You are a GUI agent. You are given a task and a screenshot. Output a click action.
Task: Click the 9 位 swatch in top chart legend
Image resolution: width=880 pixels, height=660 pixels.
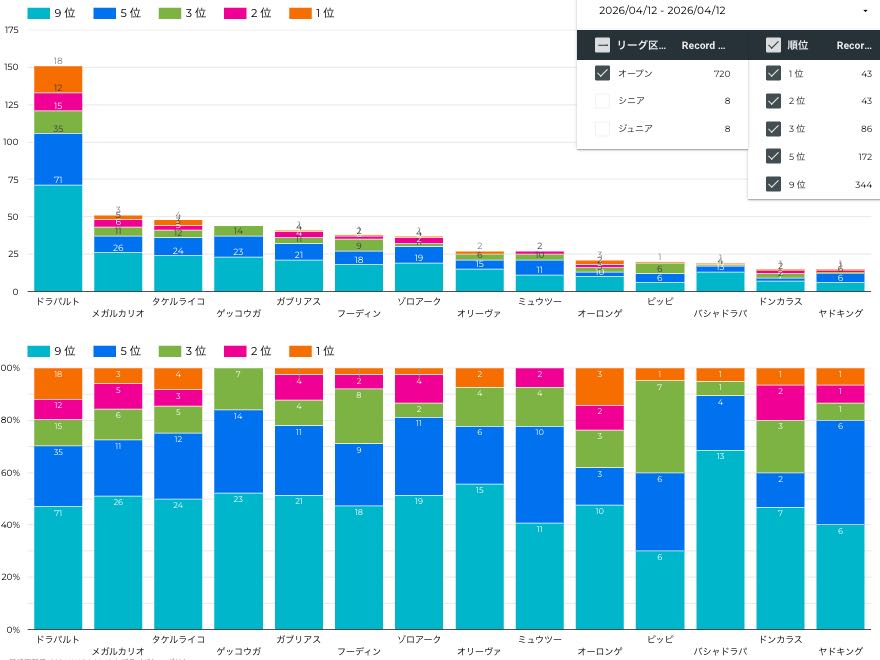pos(38,14)
